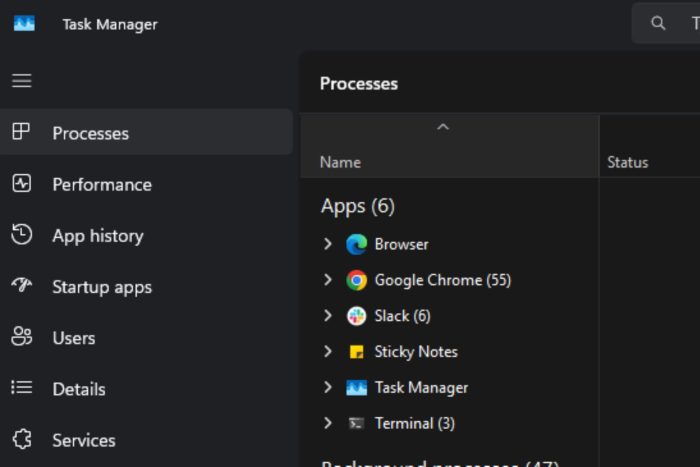Expand the Terminal (3) process group
This screenshot has width=700, height=467.
pos(328,423)
